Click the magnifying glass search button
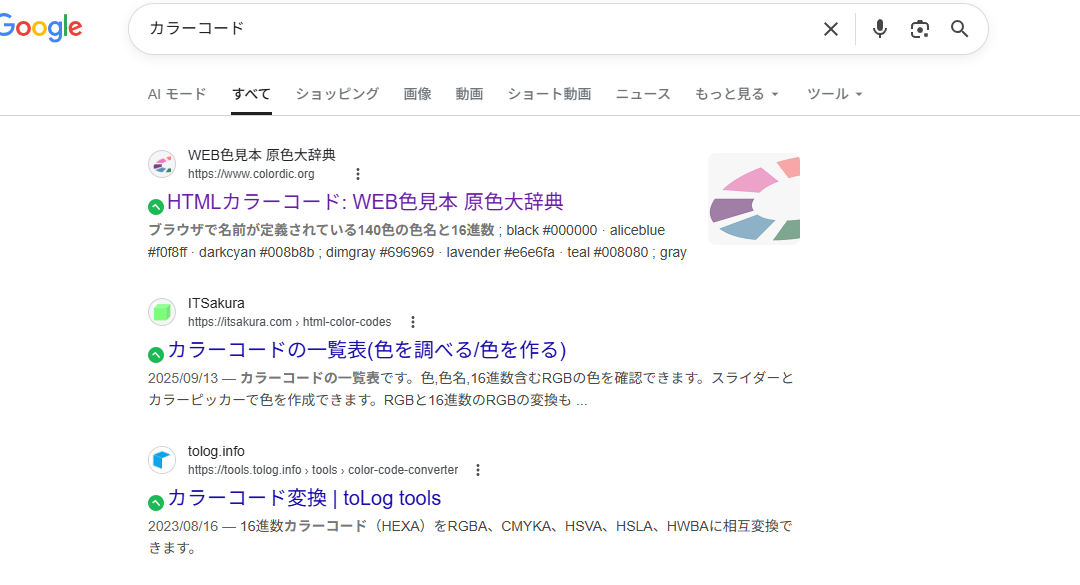 point(959,29)
